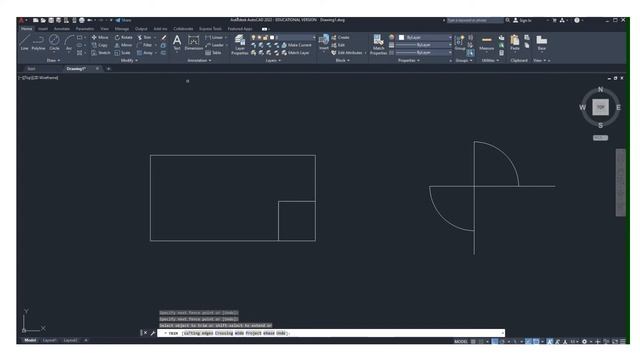Select the Arc tool
This screenshot has width=640, height=360.
pyautogui.click(x=69, y=42)
